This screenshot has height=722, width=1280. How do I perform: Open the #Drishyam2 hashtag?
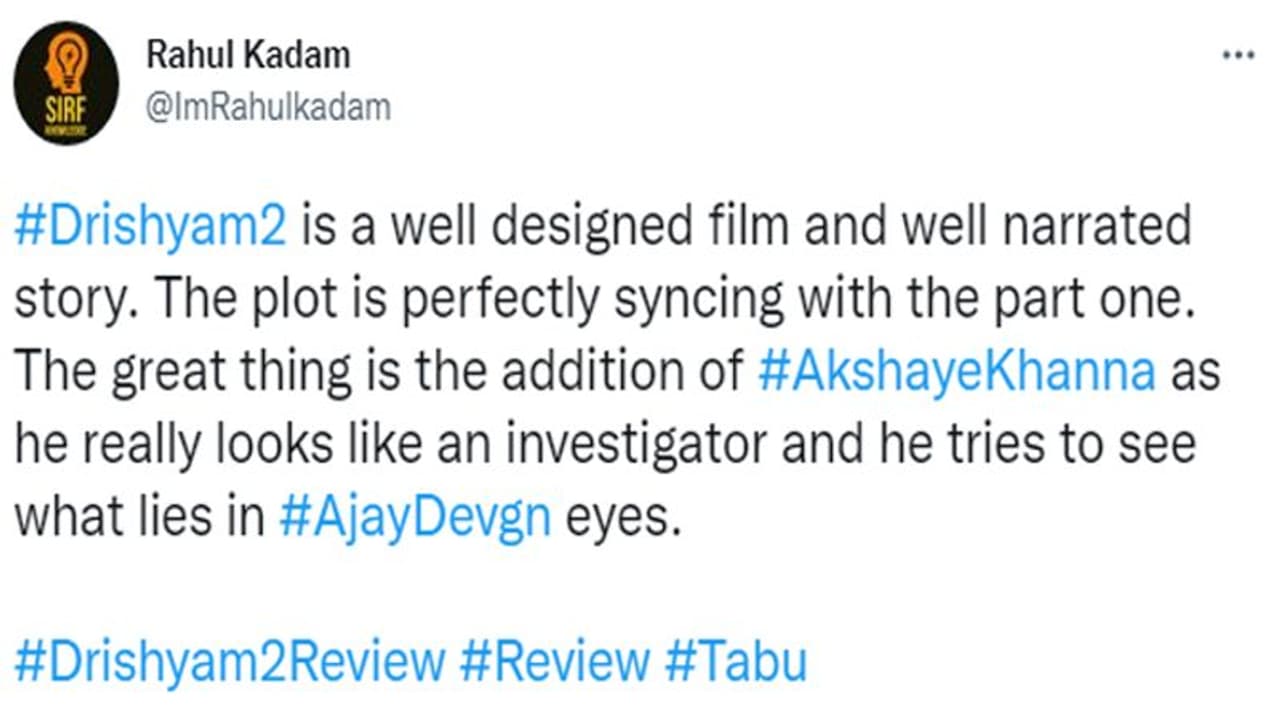(152, 228)
